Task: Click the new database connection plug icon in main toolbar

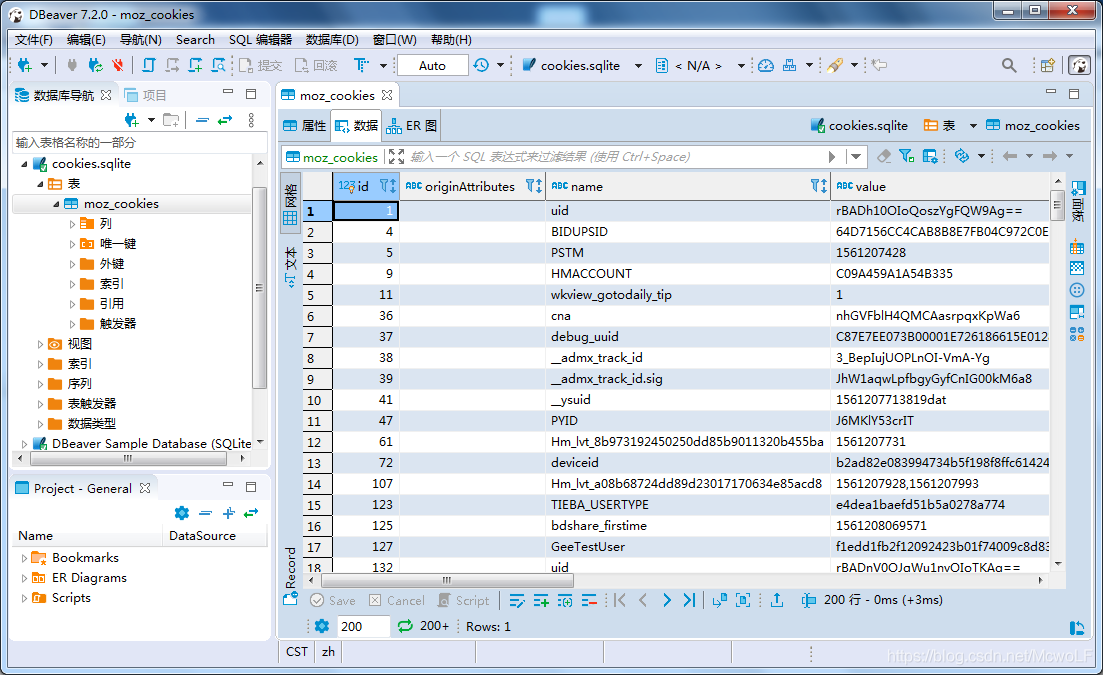Action: (25, 65)
